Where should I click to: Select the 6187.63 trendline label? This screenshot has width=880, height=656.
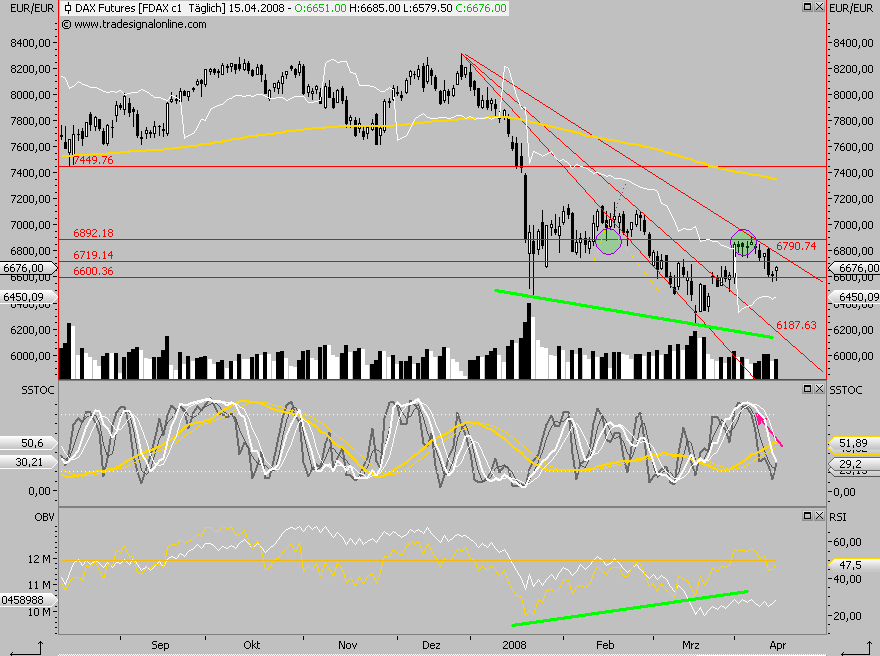pyautogui.click(x=796, y=325)
